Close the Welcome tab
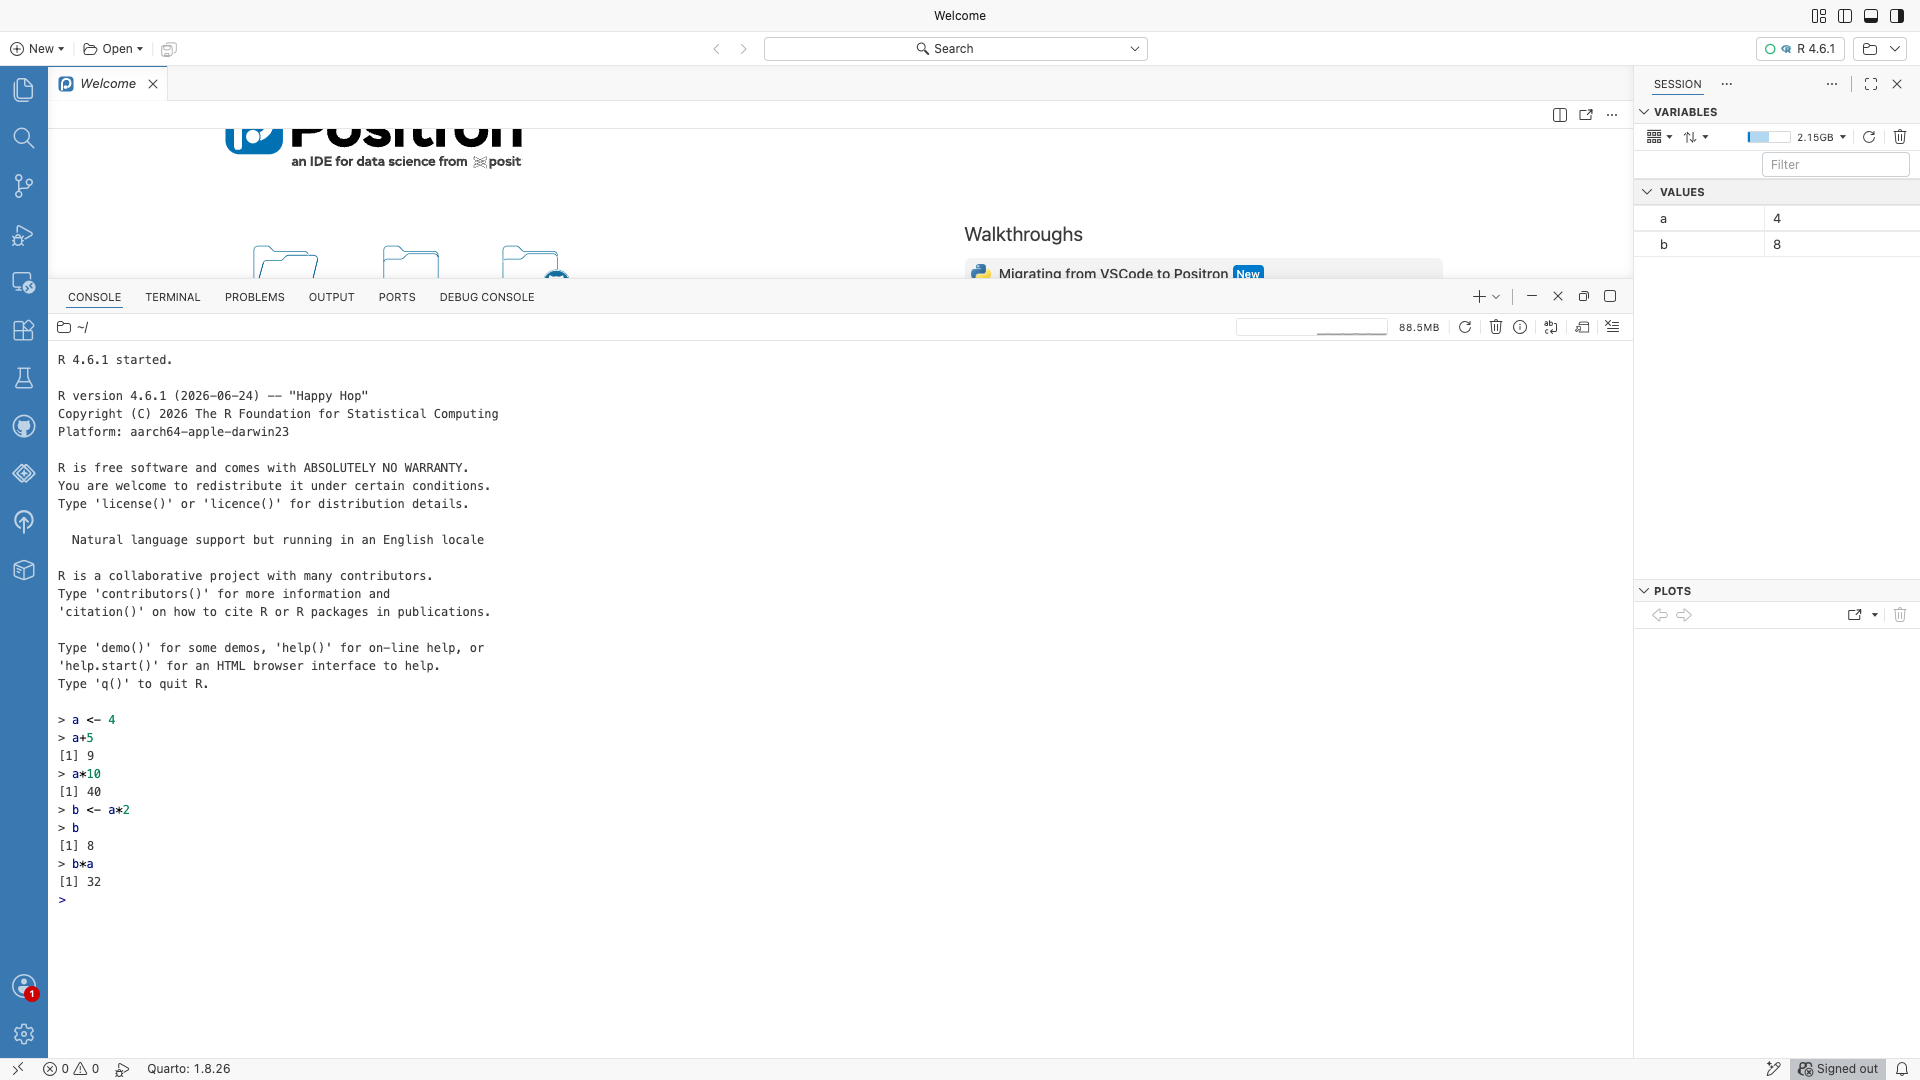Viewport: 1920px width, 1080px height. (153, 84)
